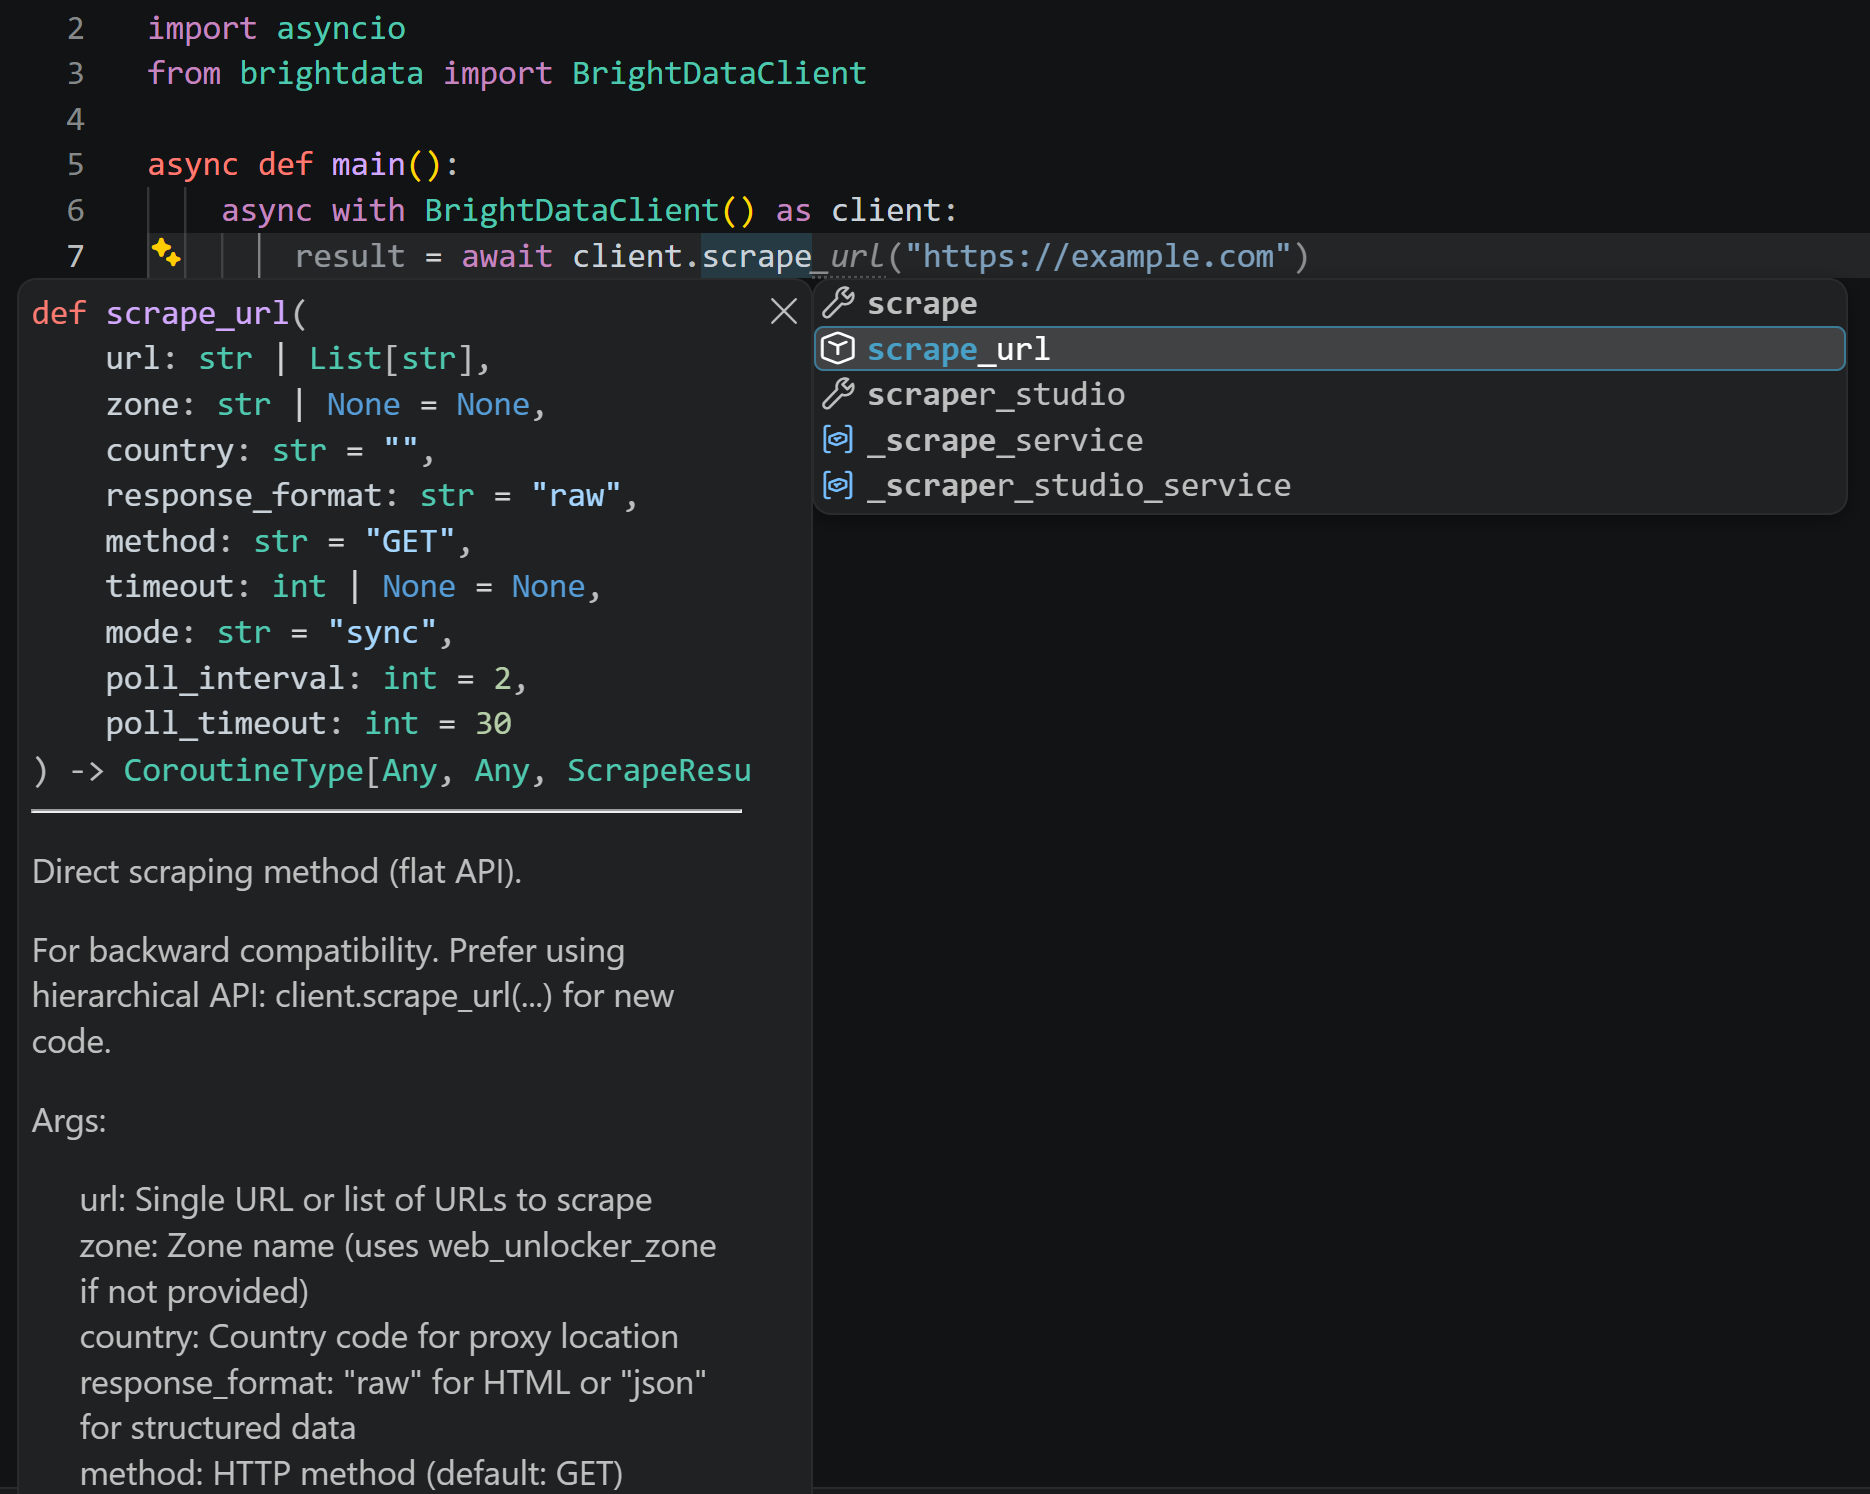Click line number 5 in the gutter

coord(75,164)
